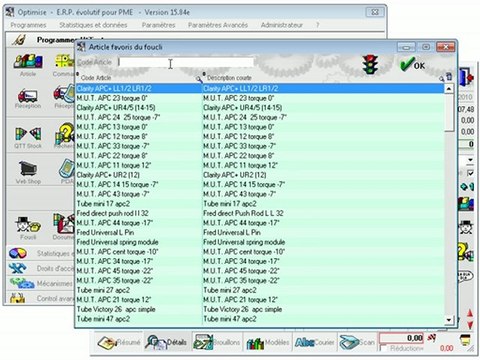Select row M.U.T. APC cent torque -10"
The width and height of the screenshot is (480, 360).
coord(260,252)
